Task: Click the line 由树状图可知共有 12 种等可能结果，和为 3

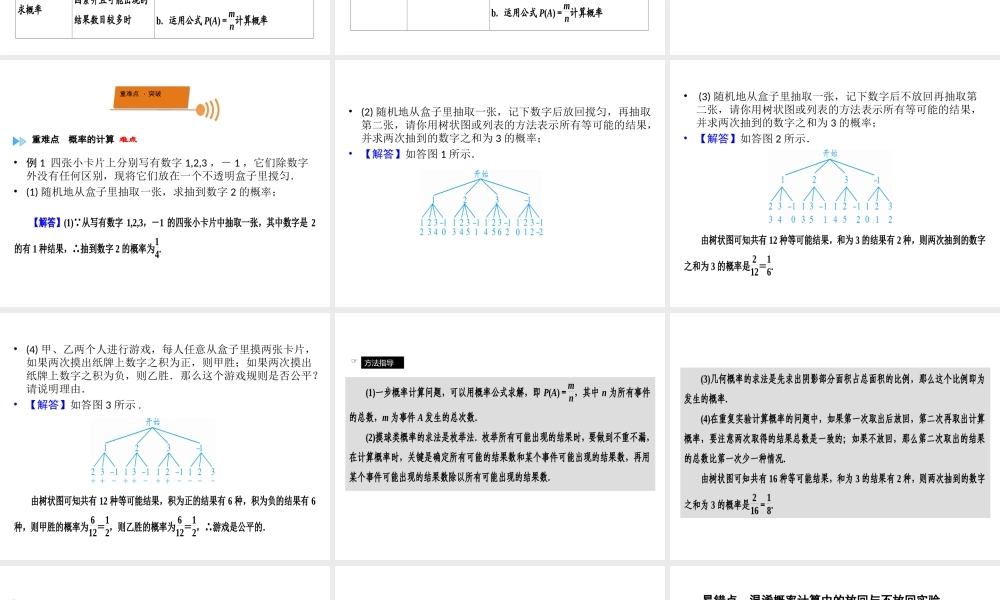Action: click(843, 240)
